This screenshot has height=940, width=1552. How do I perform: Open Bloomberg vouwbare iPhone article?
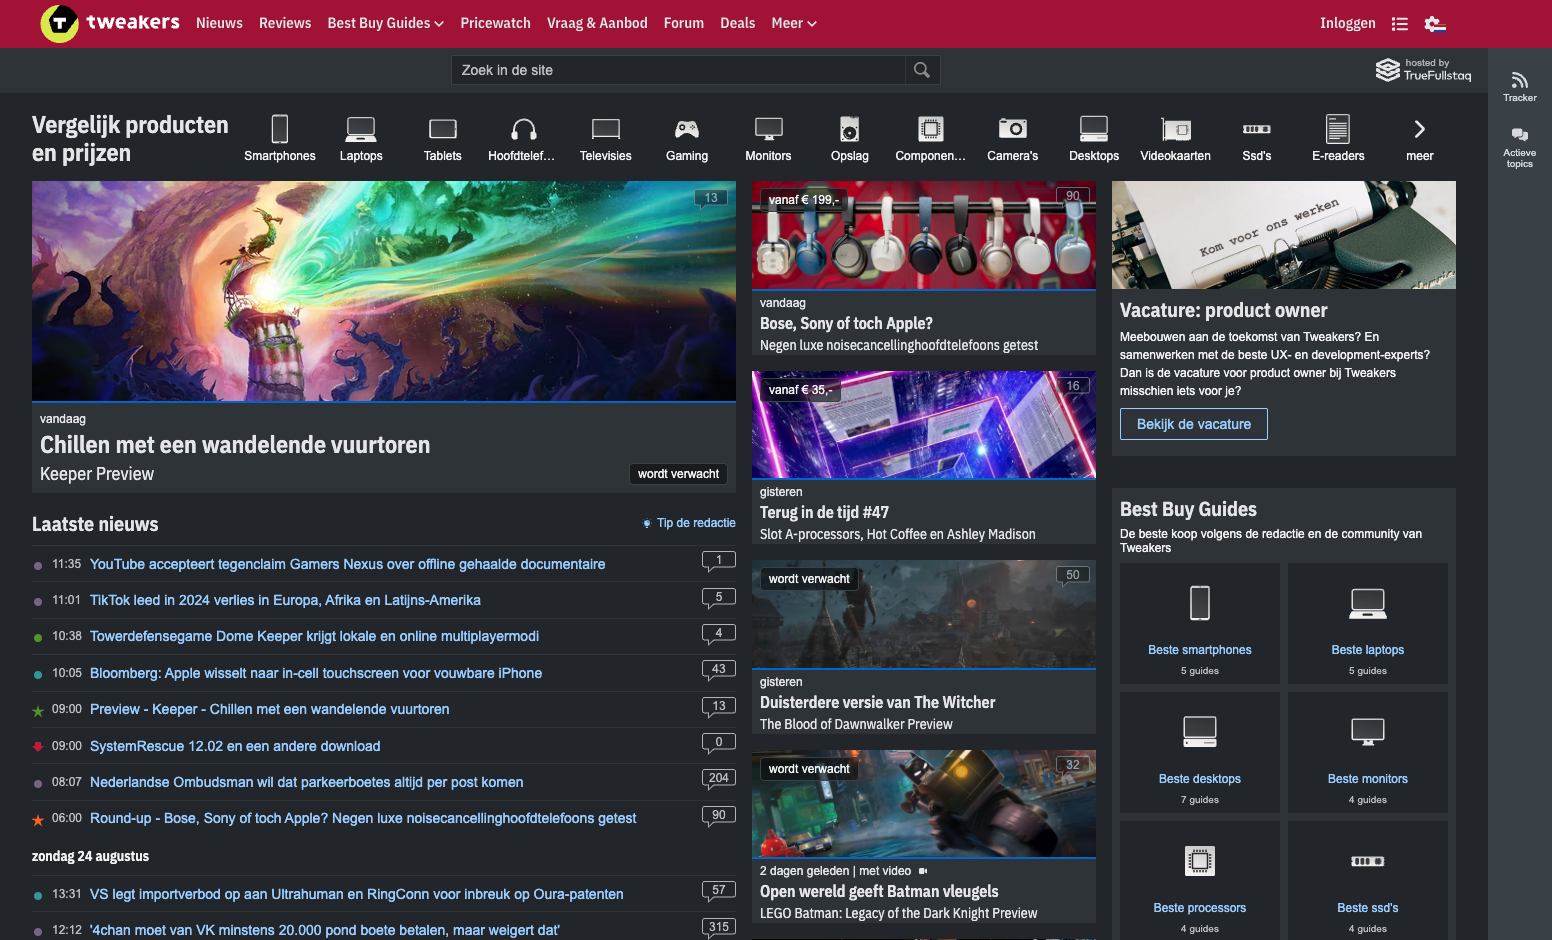click(x=316, y=673)
